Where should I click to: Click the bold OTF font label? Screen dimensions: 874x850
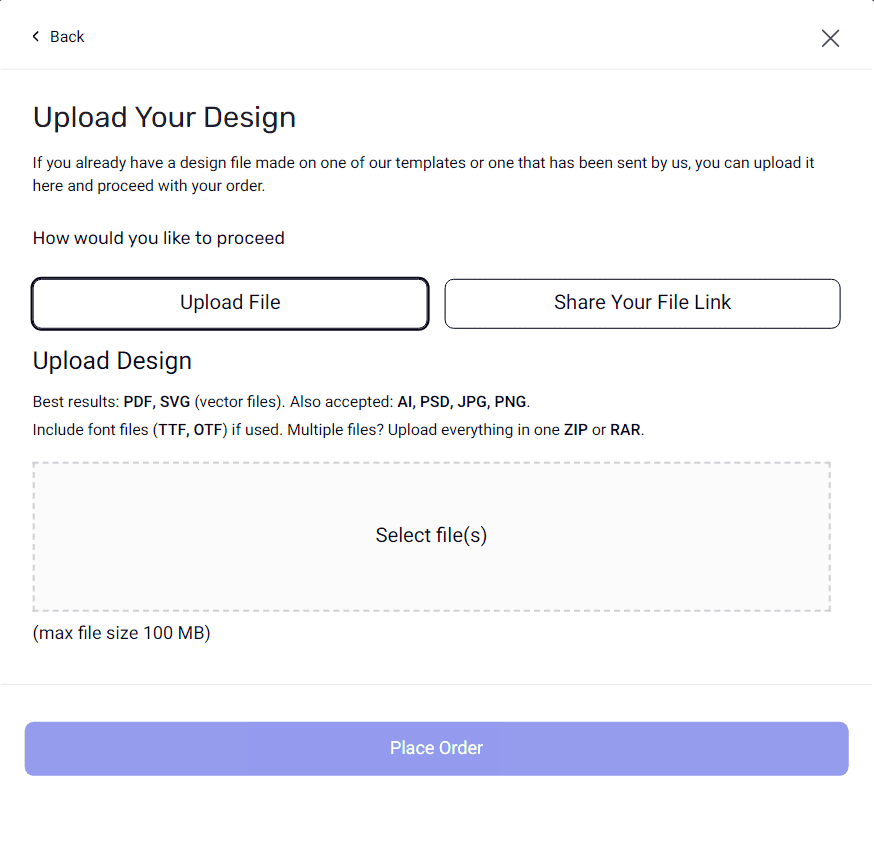pyautogui.click(x=209, y=430)
